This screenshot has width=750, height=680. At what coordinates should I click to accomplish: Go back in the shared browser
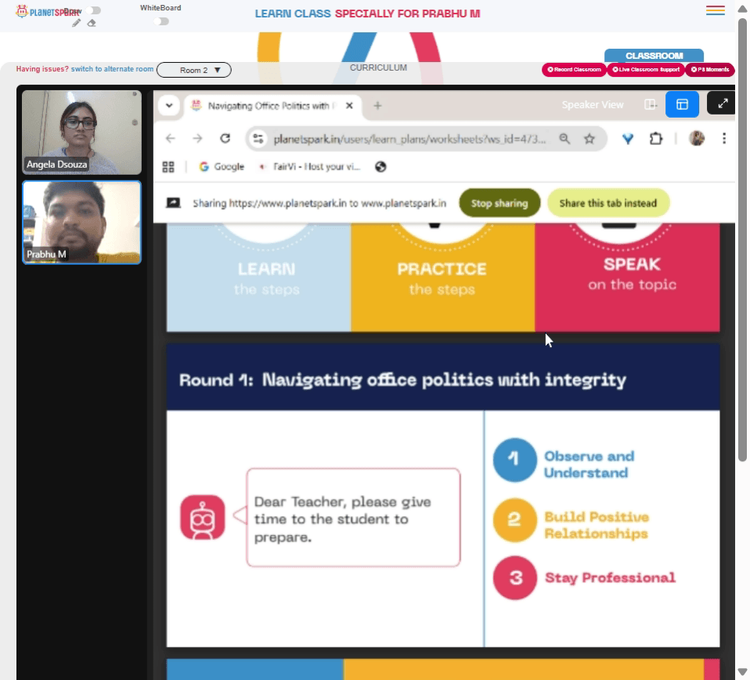pos(170,139)
